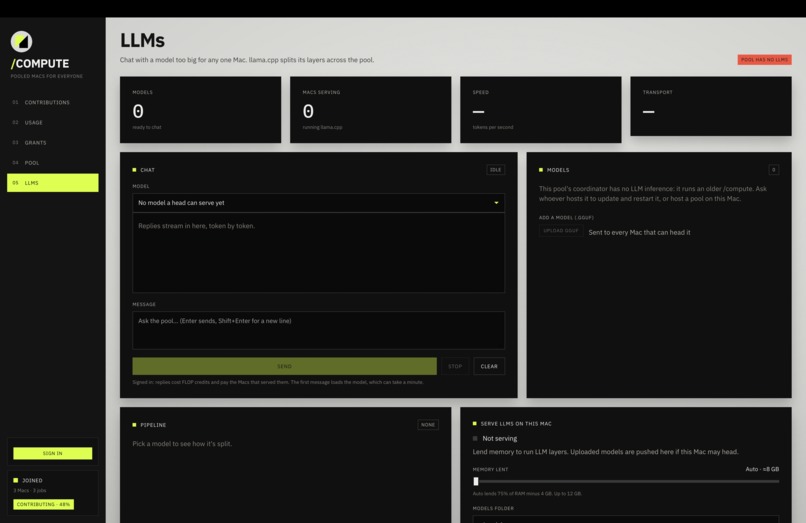Click the Memory Lent slider handle

[x=476, y=481]
